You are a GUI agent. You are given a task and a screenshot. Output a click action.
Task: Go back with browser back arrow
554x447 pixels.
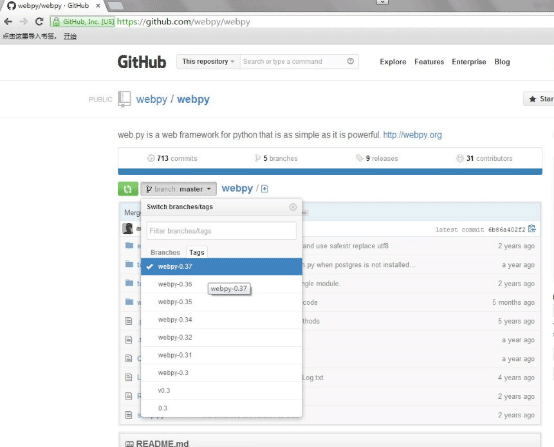(8, 22)
